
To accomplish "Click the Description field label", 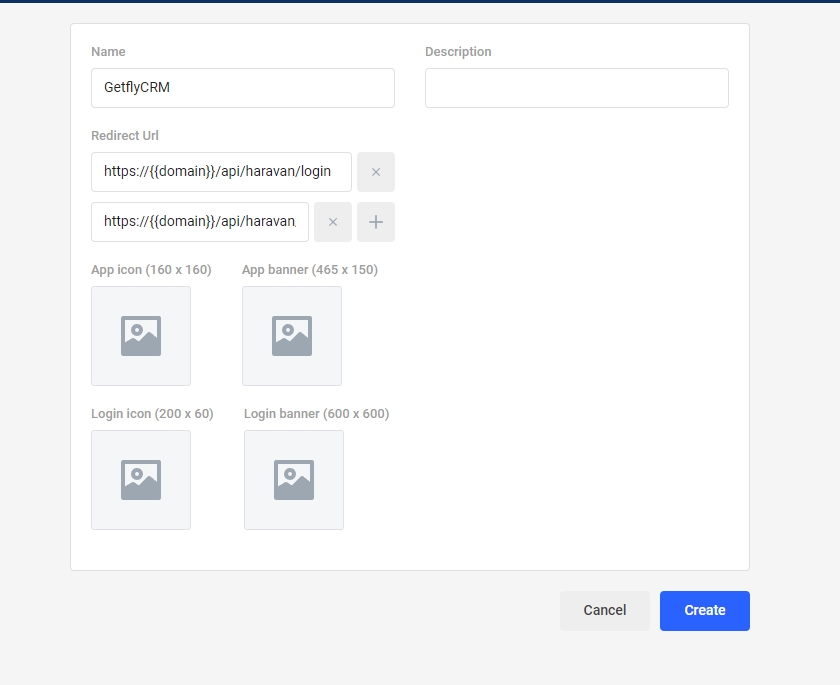I will point(458,52).
